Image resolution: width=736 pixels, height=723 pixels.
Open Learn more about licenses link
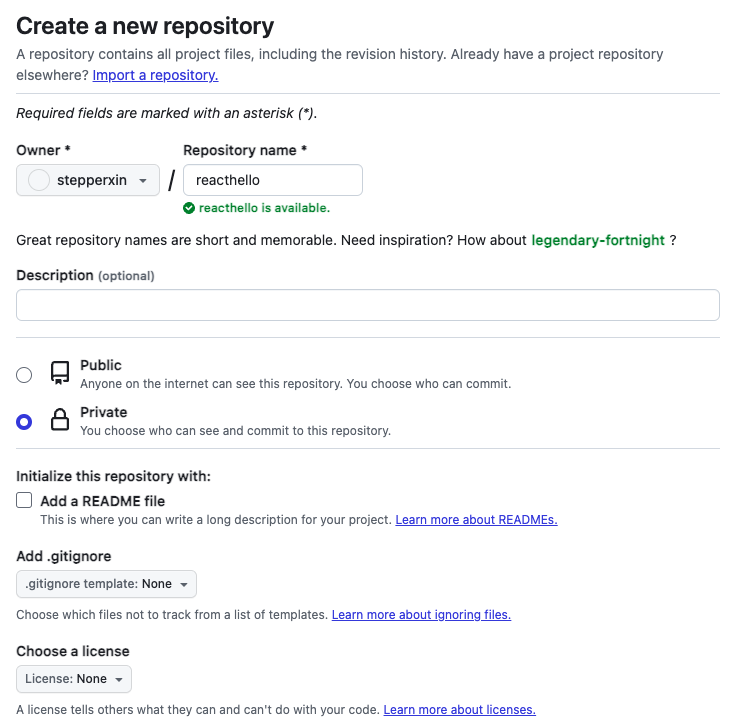(x=460, y=709)
